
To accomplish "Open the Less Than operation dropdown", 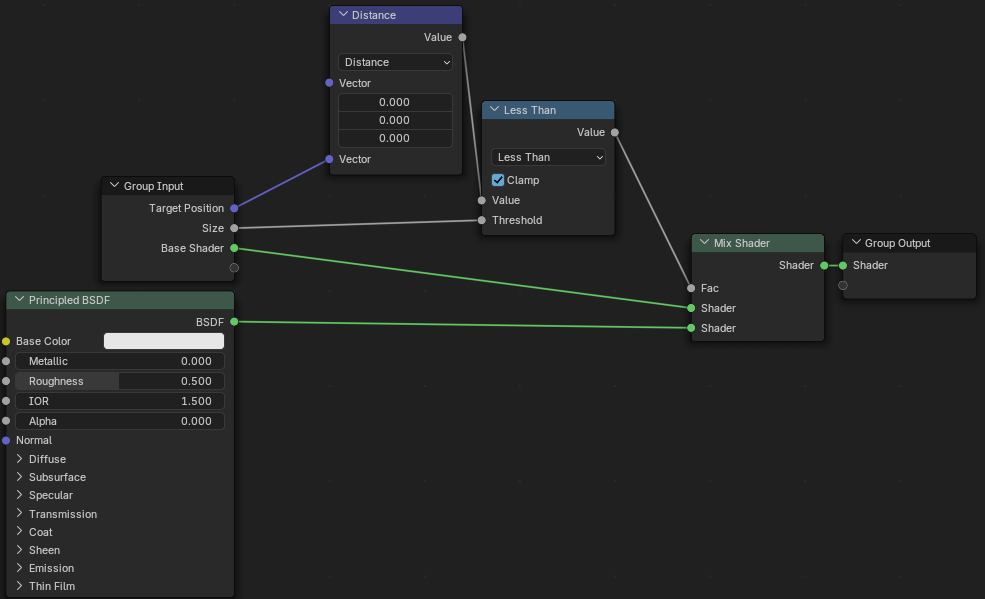I will pos(549,157).
